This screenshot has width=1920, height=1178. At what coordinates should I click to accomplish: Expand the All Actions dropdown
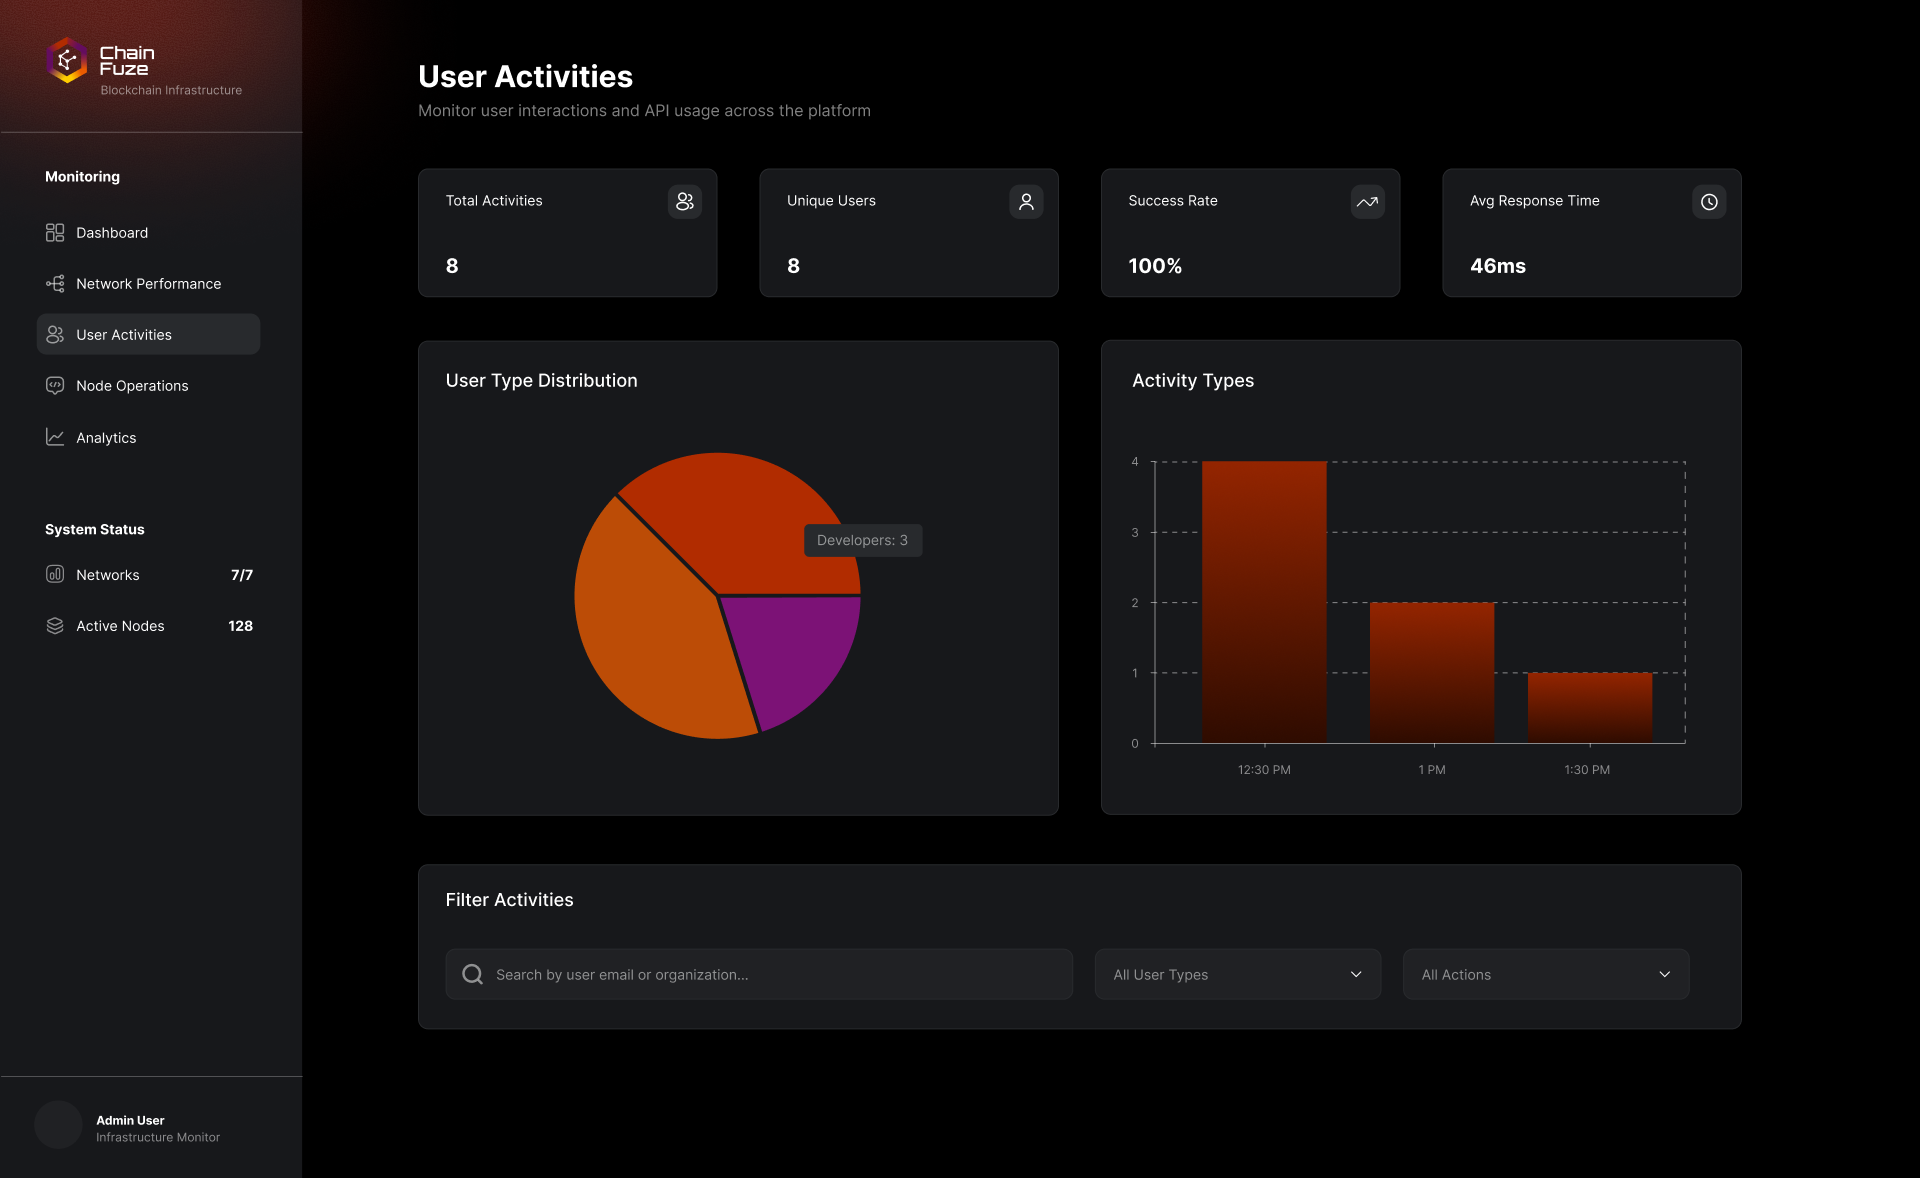[x=1545, y=974]
